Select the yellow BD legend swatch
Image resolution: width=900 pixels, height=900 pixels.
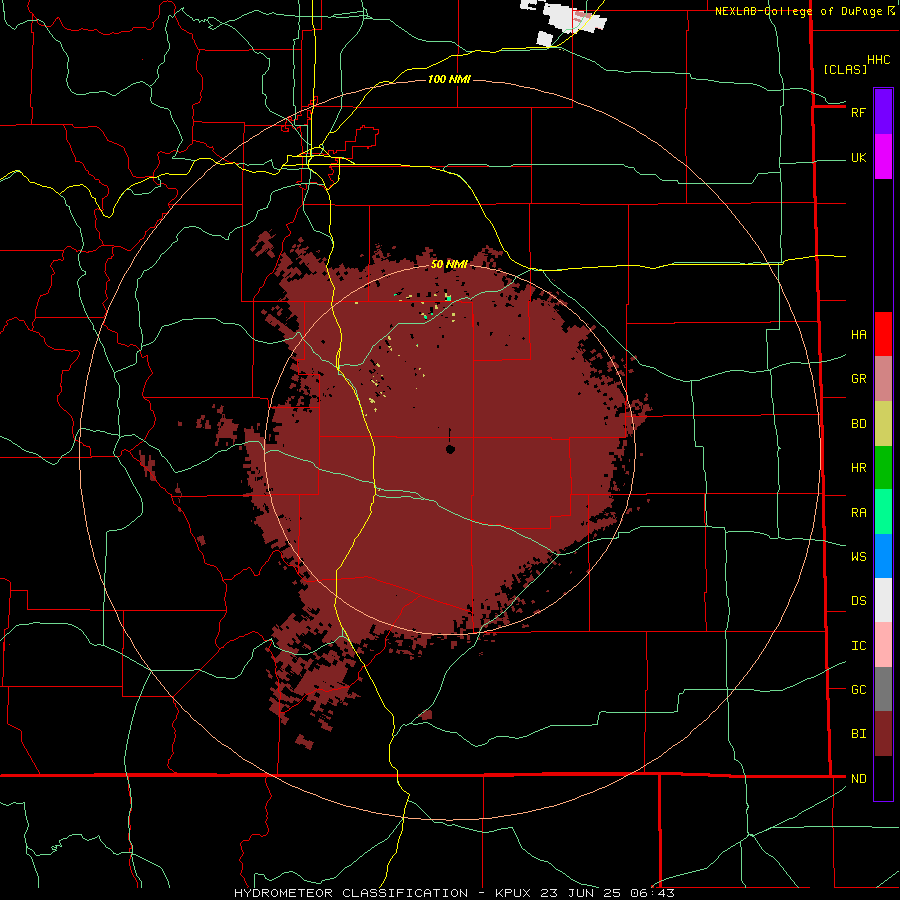[x=883, y=424]
